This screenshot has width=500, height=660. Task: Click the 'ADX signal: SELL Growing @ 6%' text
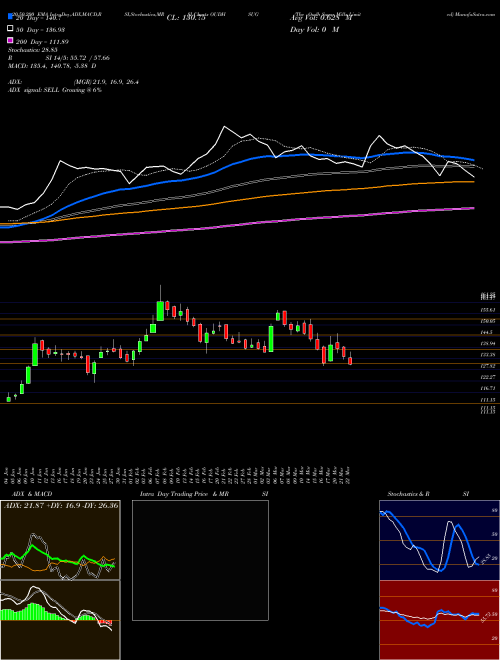click(55, 90)
